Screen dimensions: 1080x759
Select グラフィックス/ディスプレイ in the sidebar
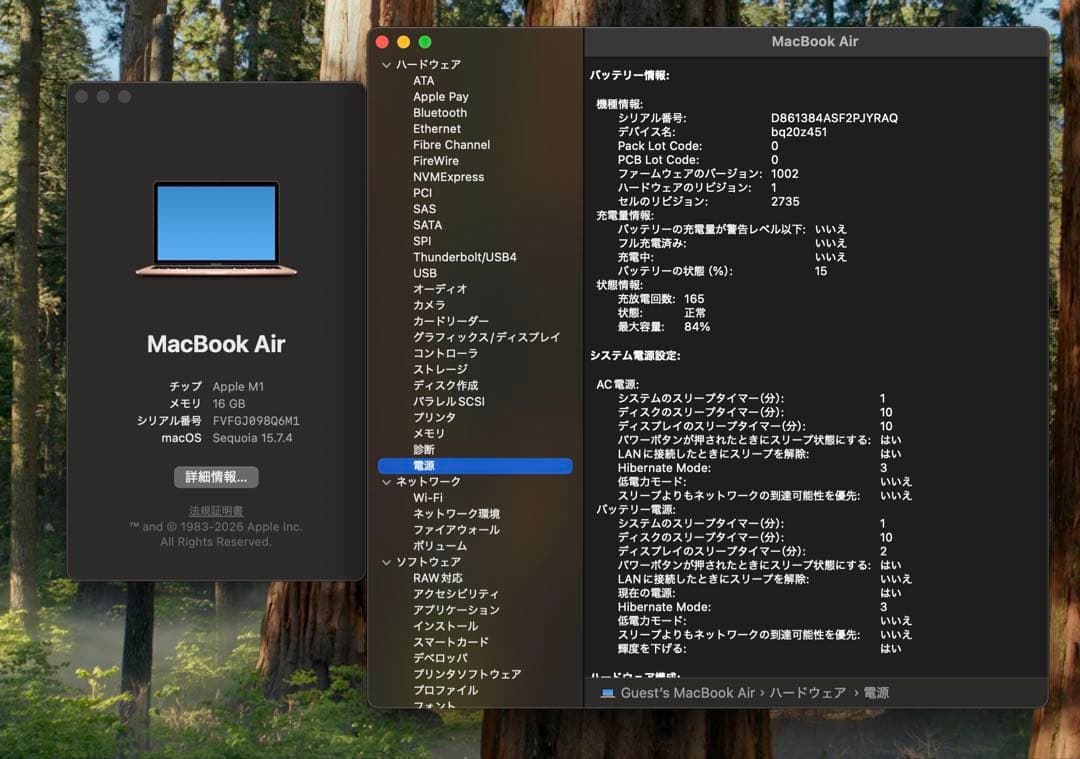486,337
